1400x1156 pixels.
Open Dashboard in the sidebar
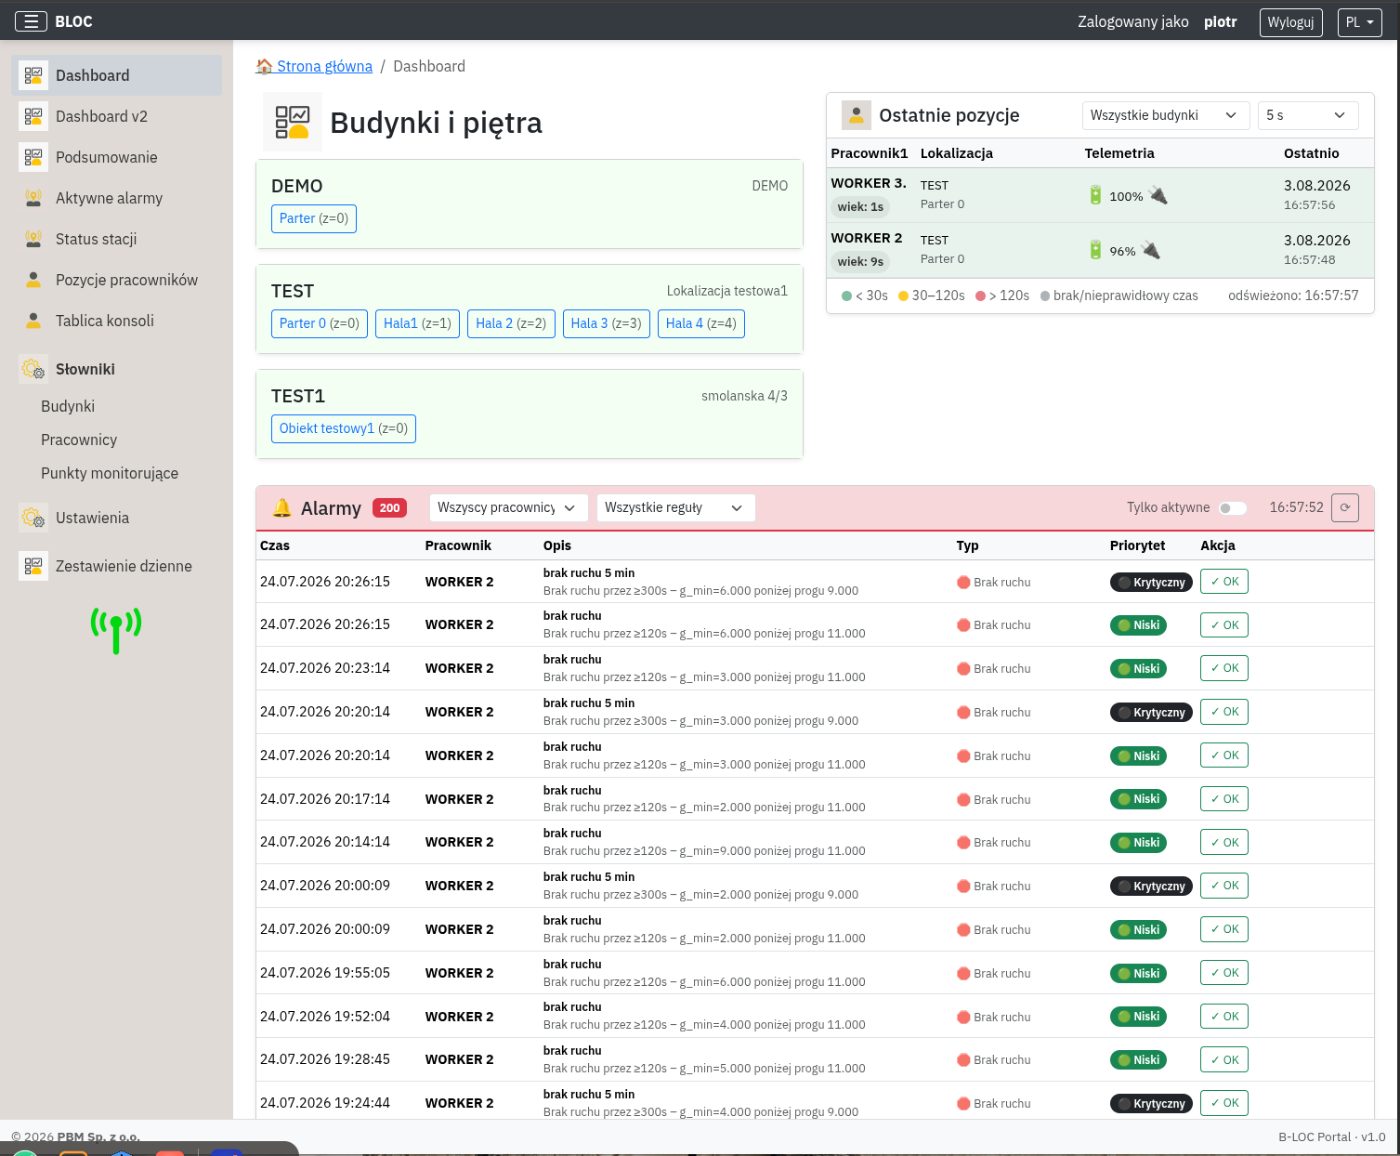tap(117, 75)
